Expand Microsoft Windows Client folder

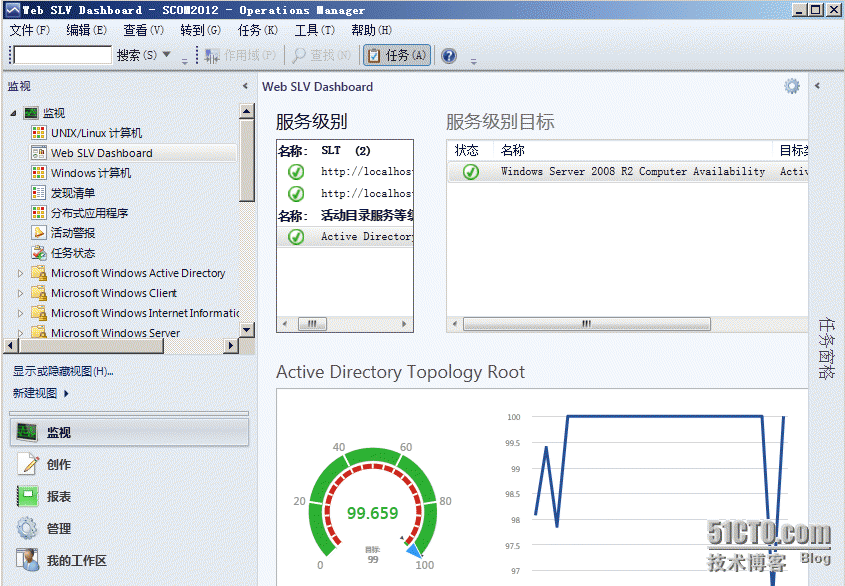click(x=20, y=293)
